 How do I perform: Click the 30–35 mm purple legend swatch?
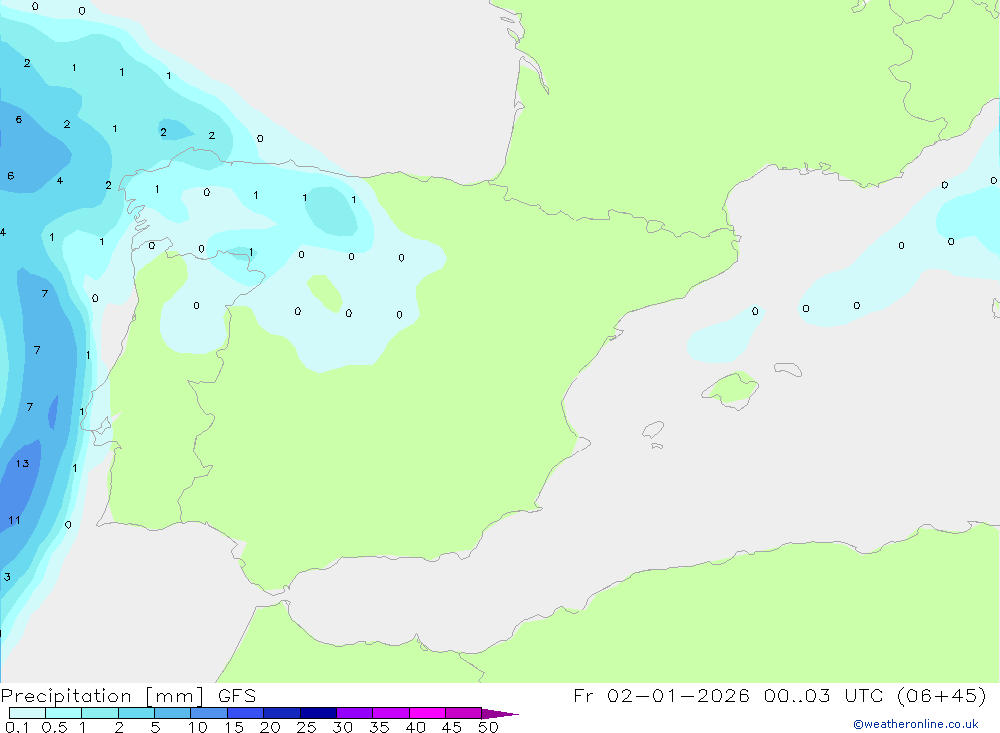[x=355, y=713]
